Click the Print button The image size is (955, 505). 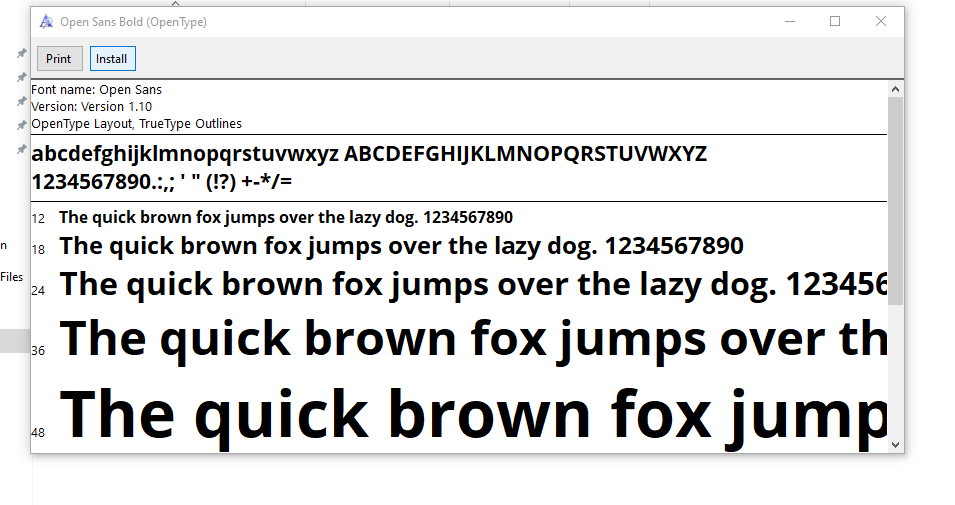tap(59, 58)
